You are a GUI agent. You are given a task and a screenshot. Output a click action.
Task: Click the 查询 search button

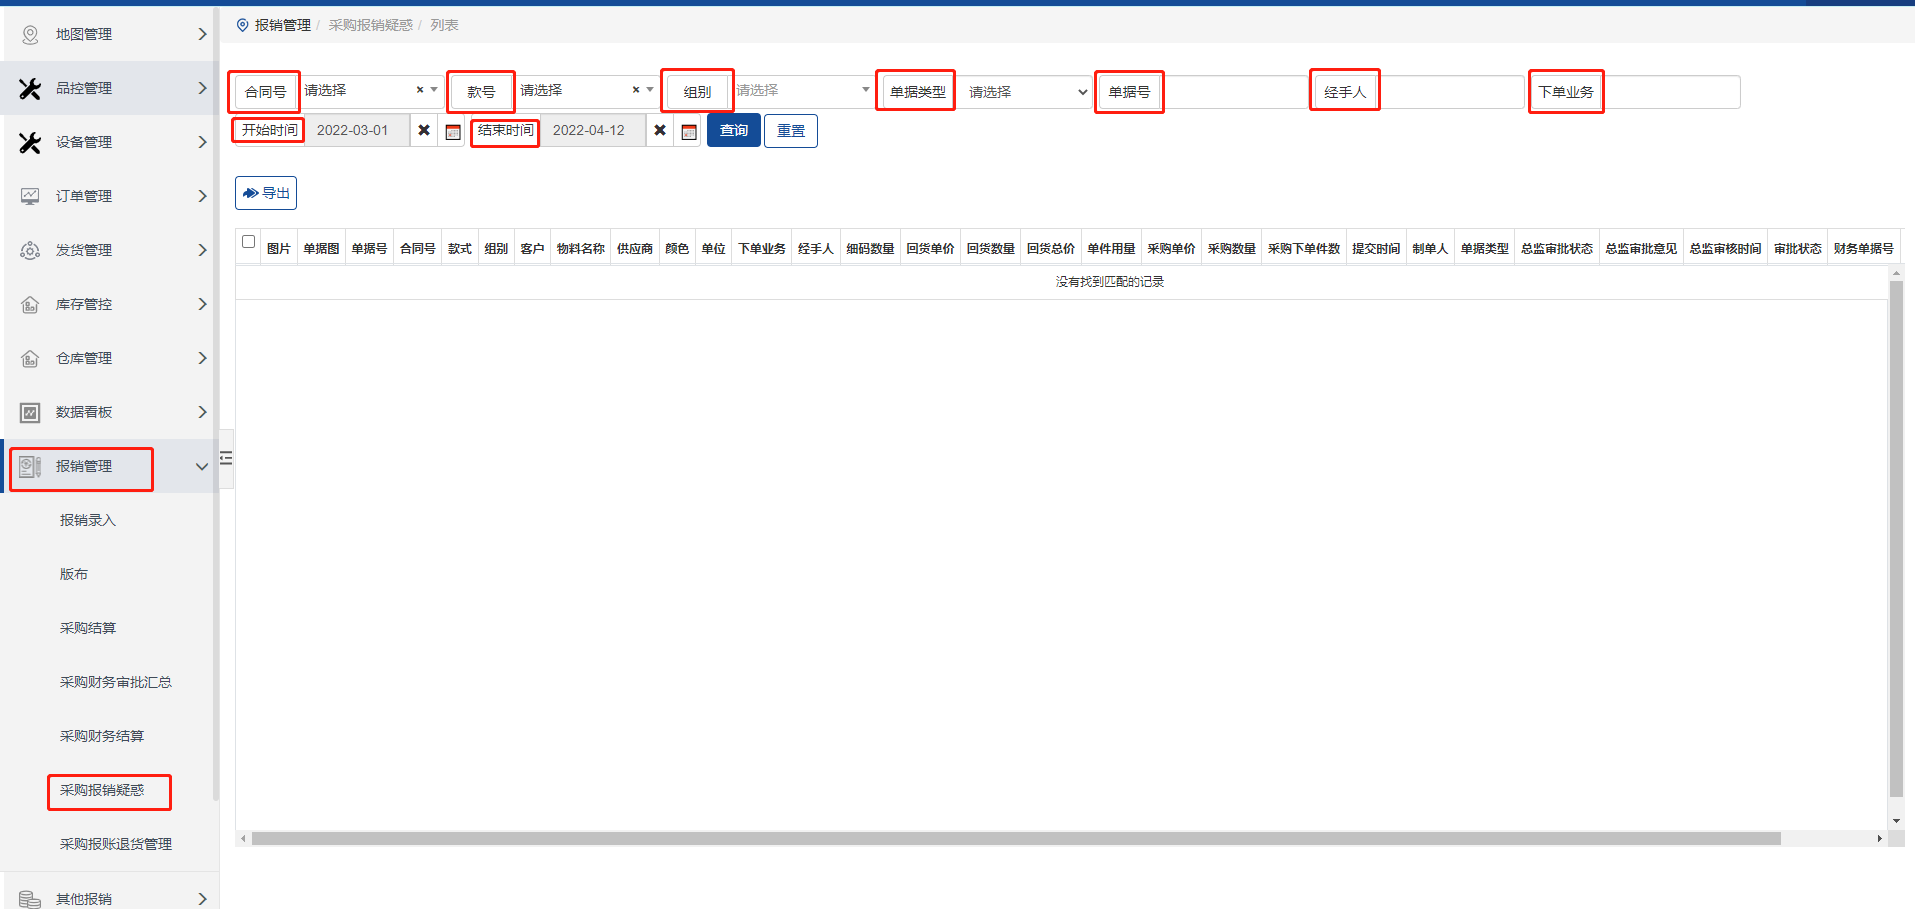point(734,131)
